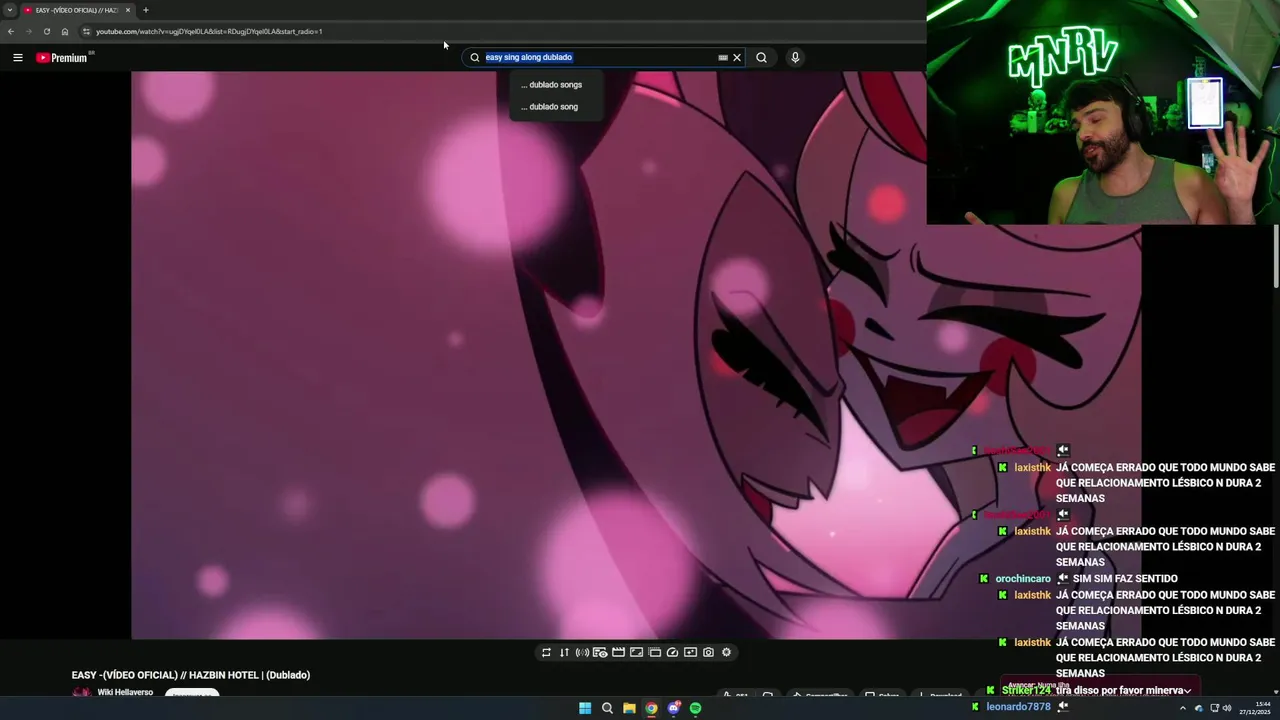The width and height of the screenshot is (1280, 720).
Task: Click the video filters sparkle icon
Action: click(x=690, y=652)
